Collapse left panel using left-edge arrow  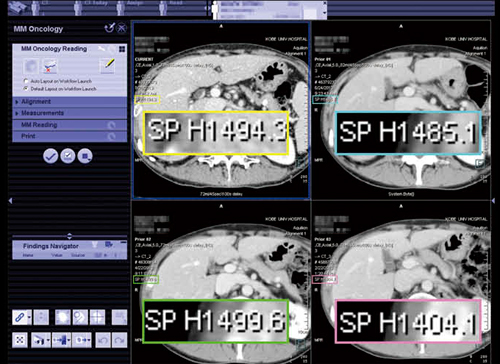coord(10,200)
